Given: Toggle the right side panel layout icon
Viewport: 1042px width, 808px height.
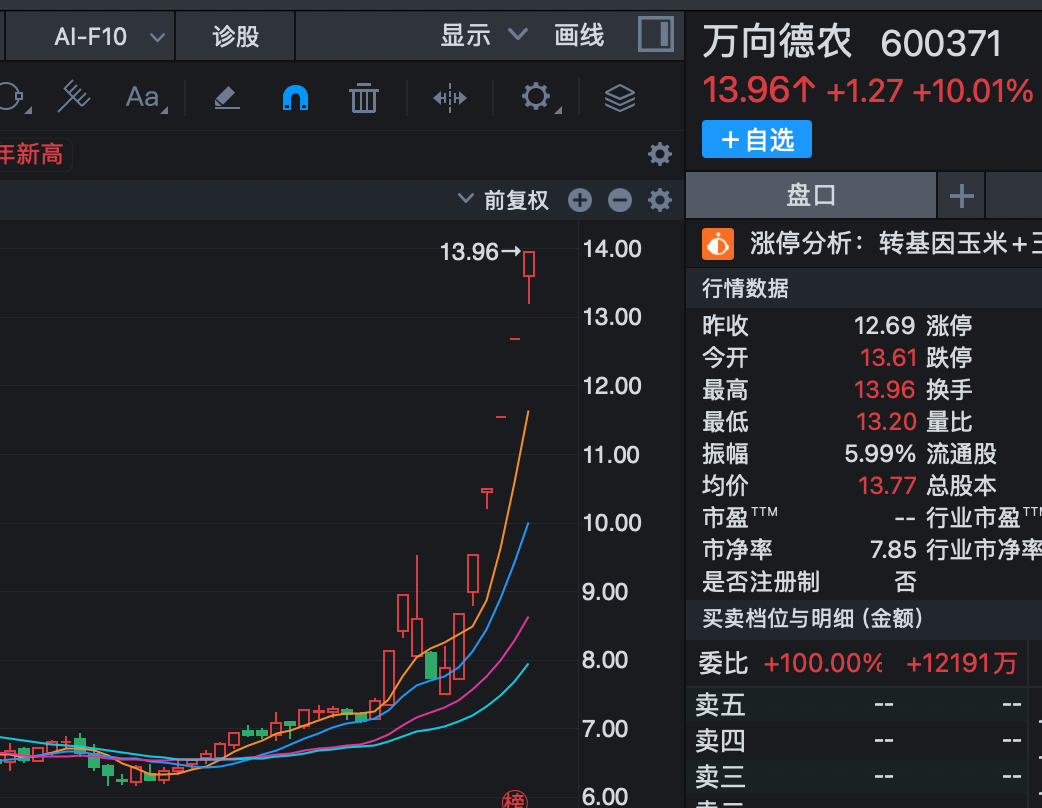Looking at the screenshot, I should (x=656, y=34).
